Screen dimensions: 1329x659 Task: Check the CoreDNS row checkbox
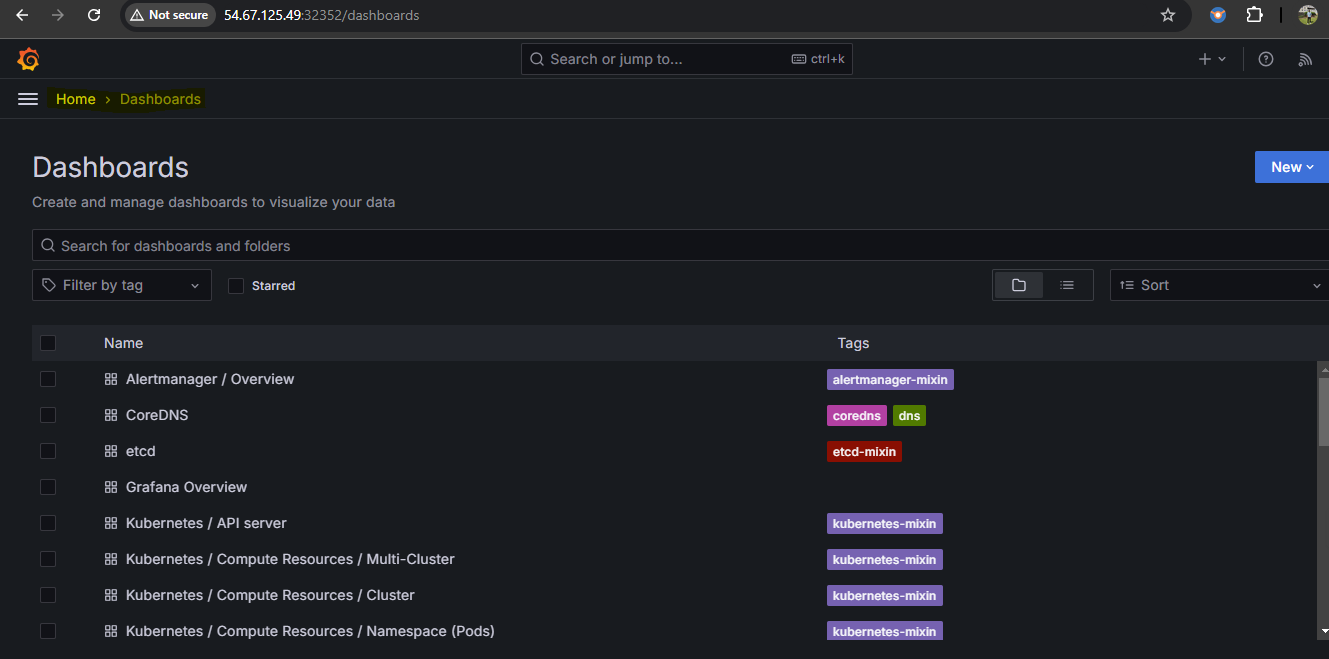click(48, 415)
